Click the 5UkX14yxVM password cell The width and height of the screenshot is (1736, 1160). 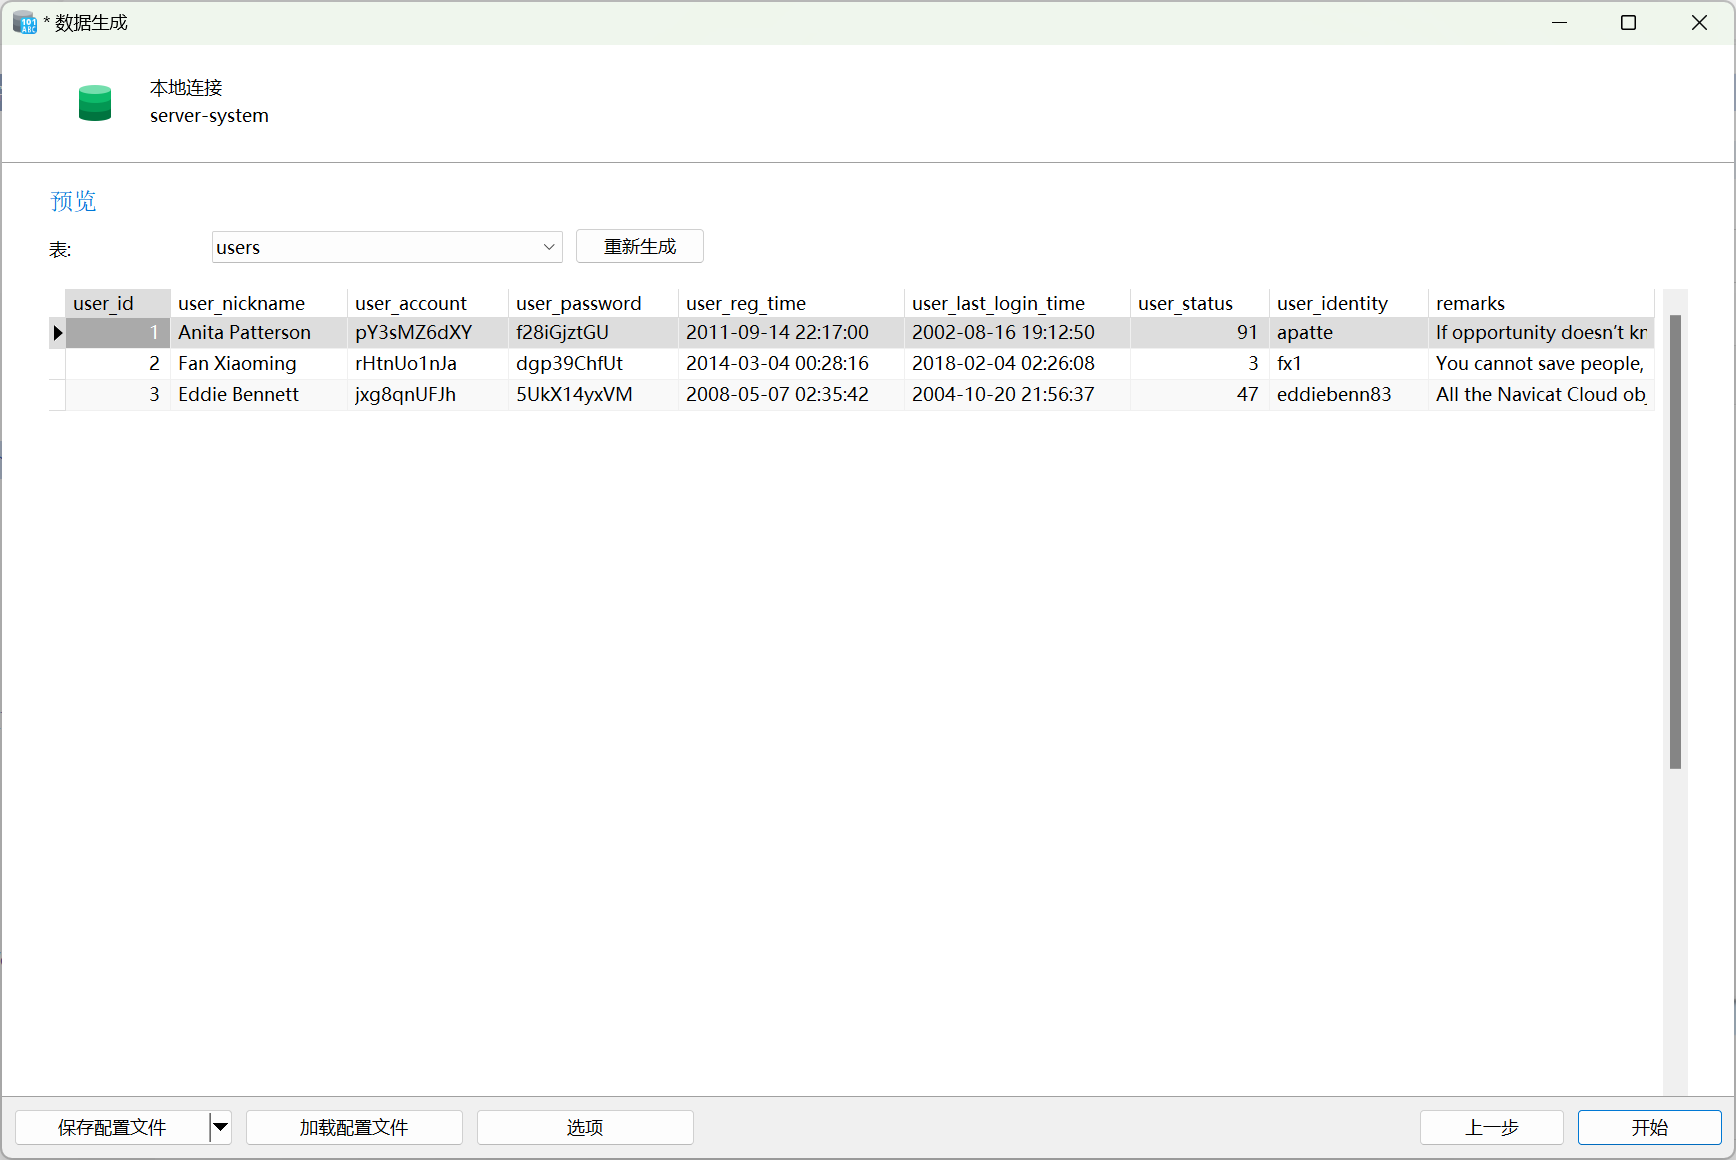click(593, 395)
